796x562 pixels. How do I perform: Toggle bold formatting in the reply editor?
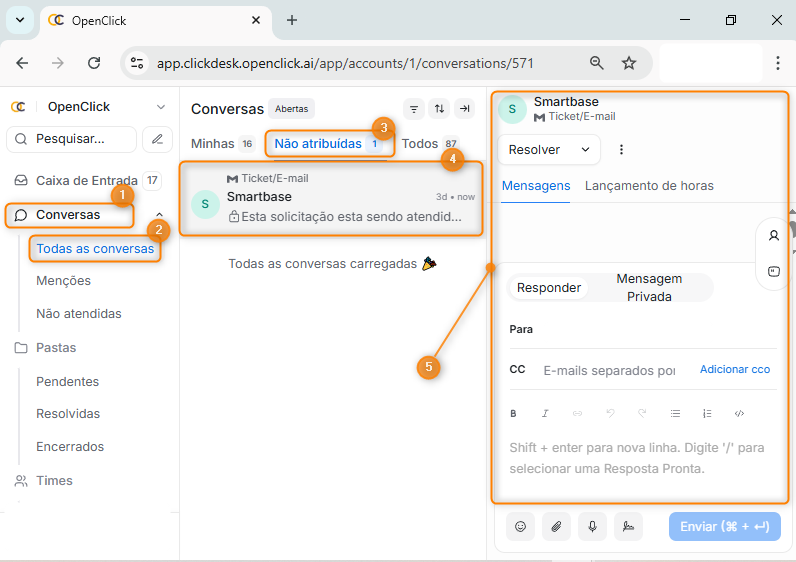514,413
